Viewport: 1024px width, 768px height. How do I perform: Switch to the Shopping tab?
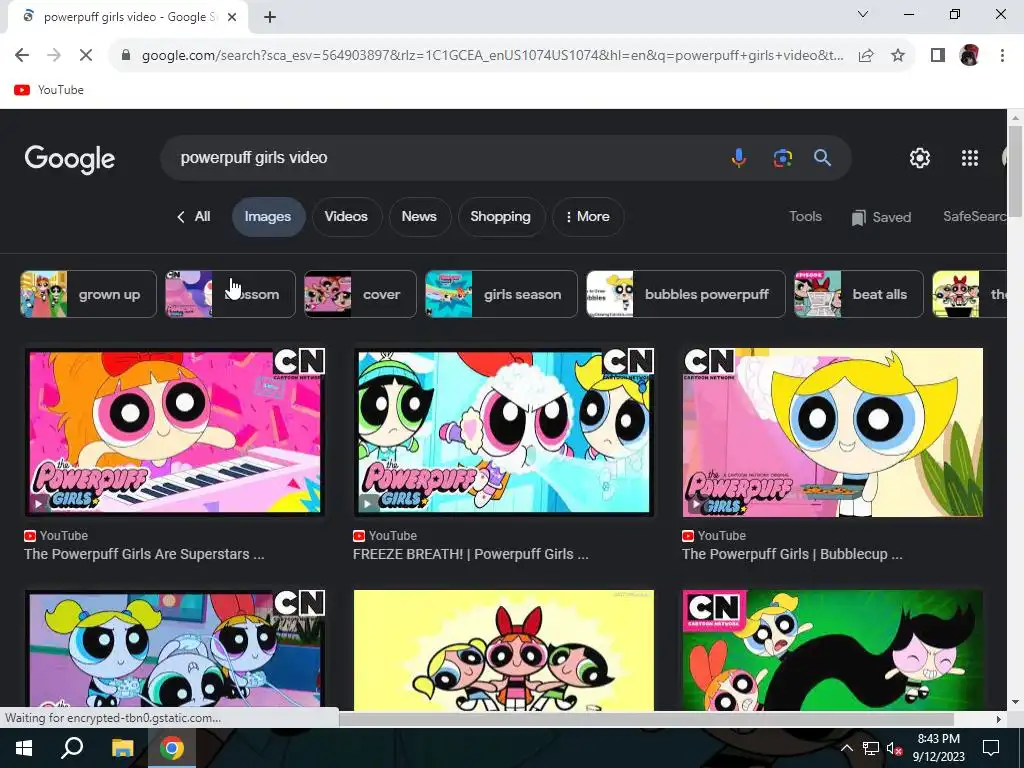[501, 217]
